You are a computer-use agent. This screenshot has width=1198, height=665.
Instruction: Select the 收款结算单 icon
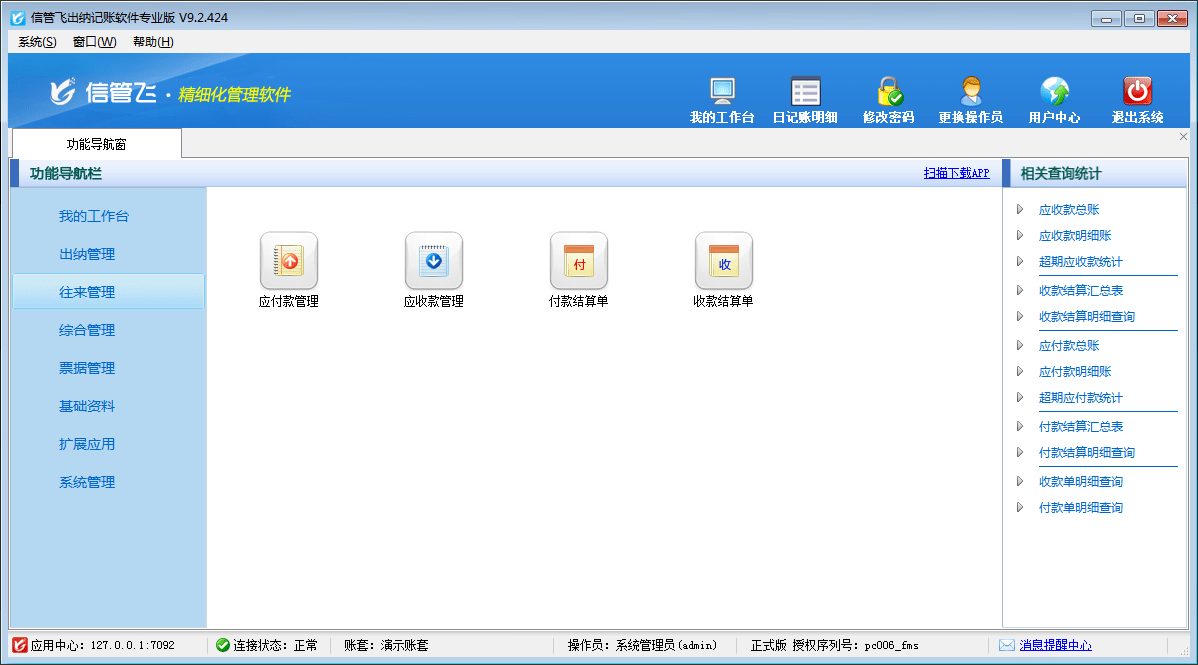pos(723,262)
